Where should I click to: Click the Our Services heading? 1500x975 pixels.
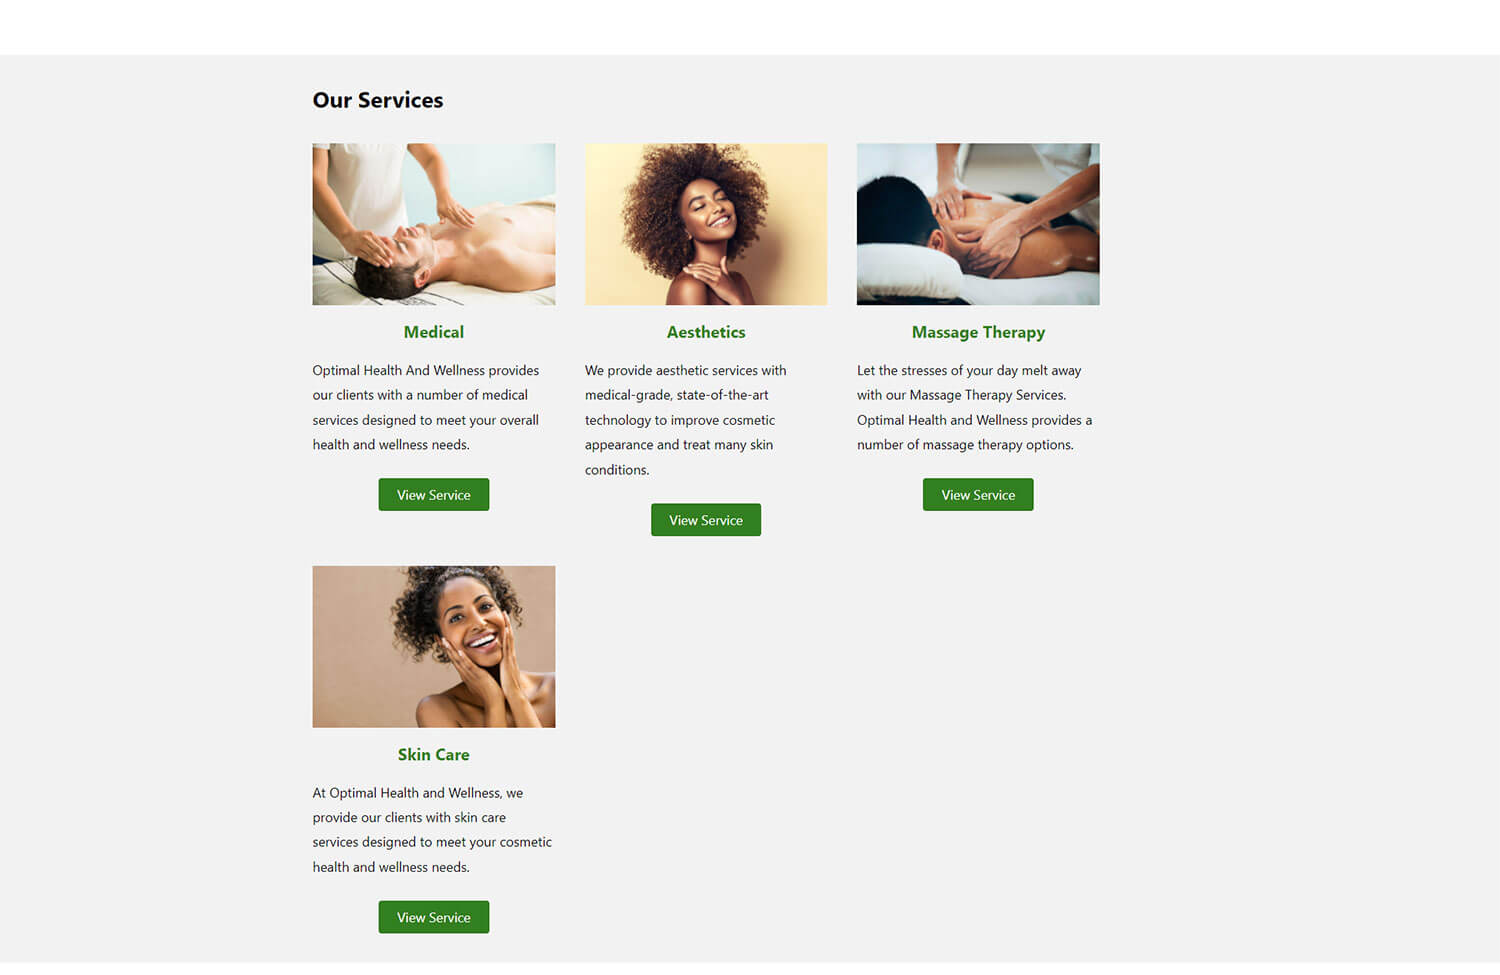(x=378, y=100)
